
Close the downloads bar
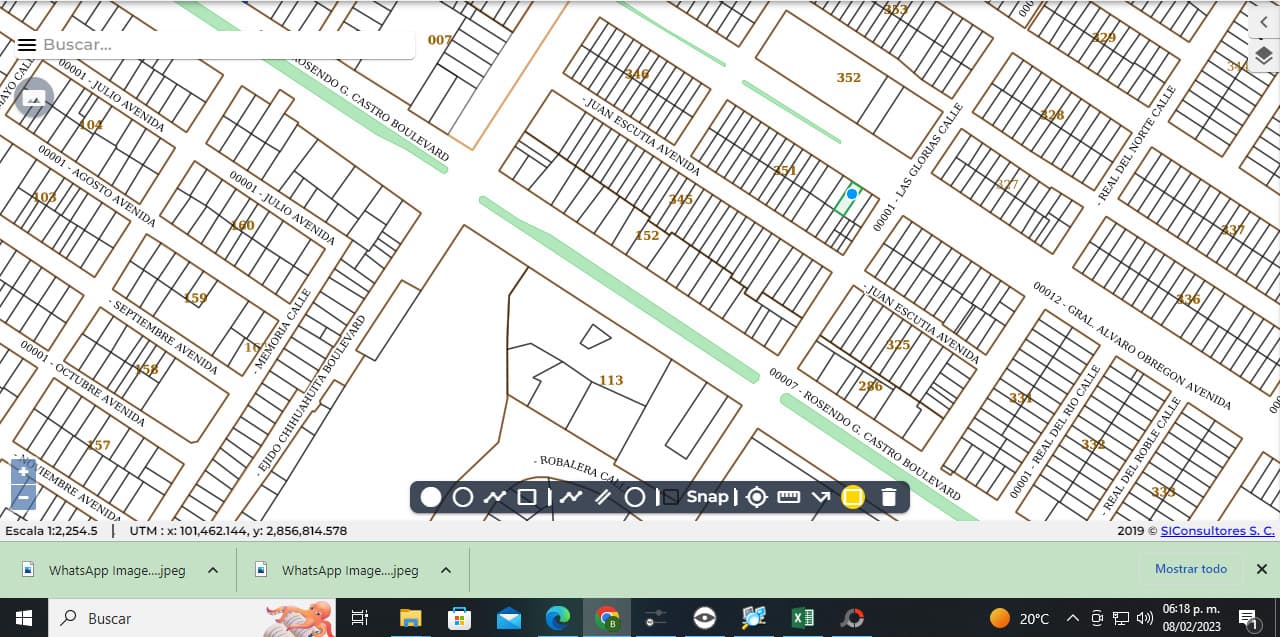(x=1262, y=569)
